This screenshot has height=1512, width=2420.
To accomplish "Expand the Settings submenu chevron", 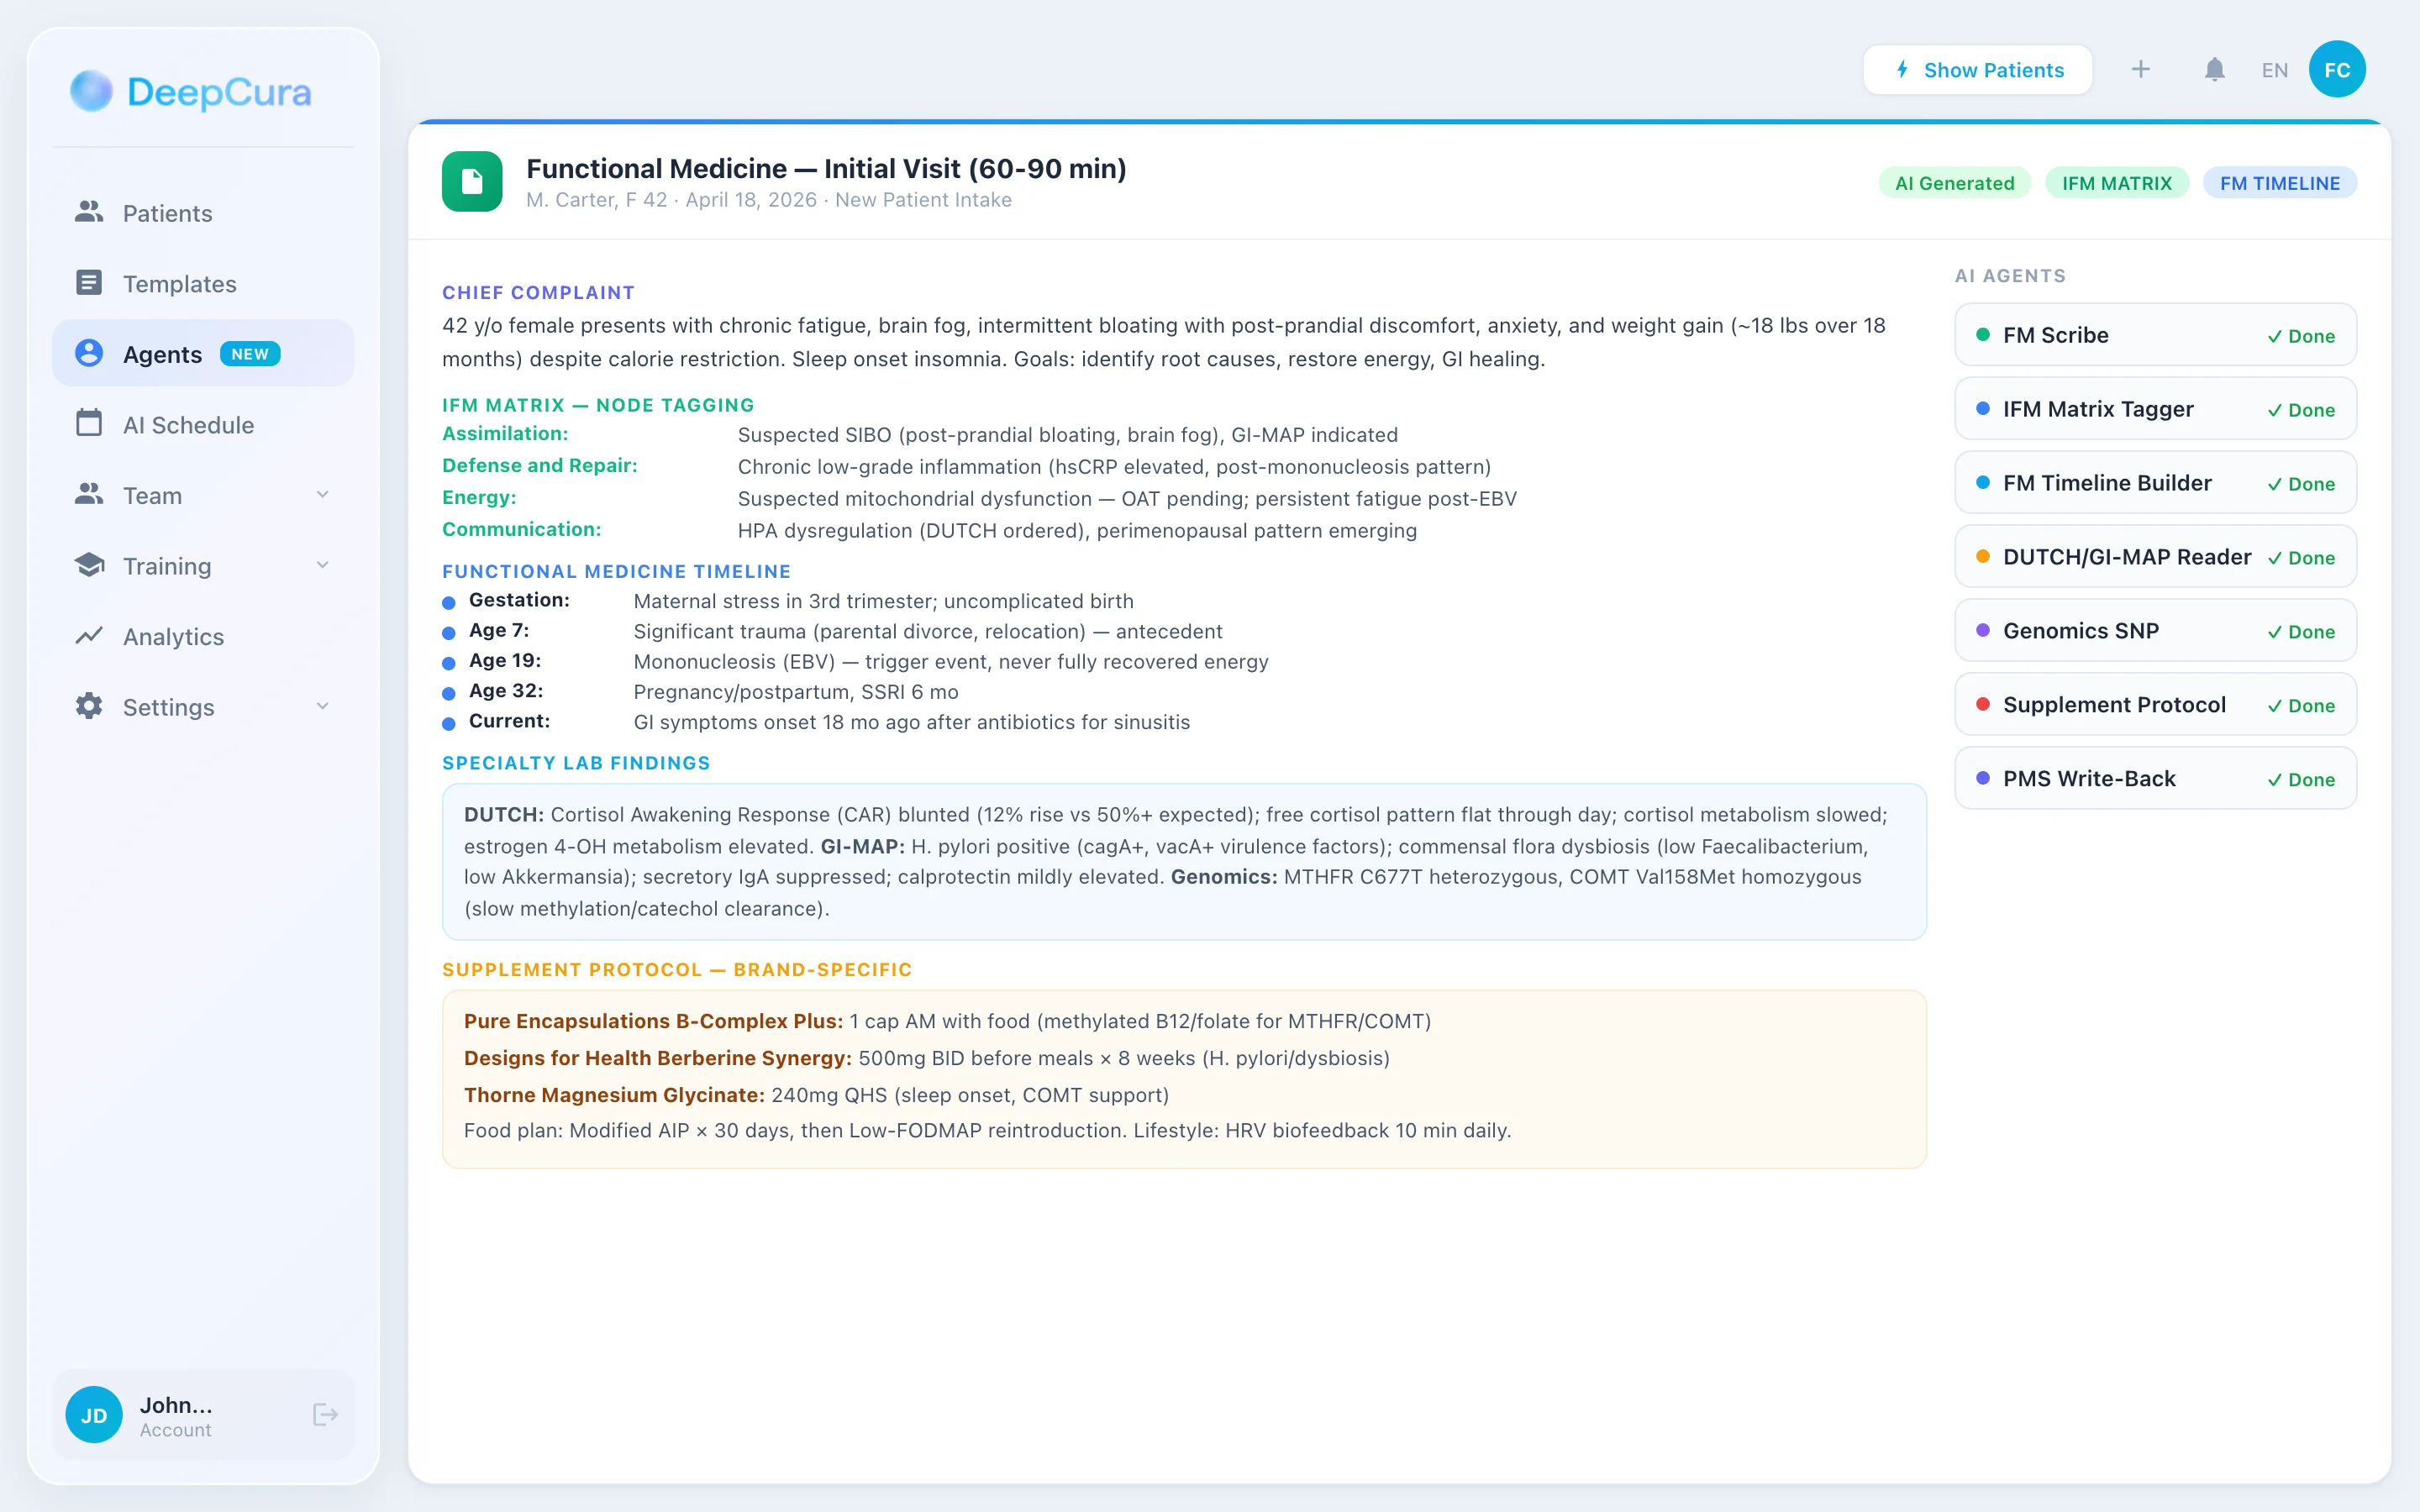I will click(x=322, y=706).
